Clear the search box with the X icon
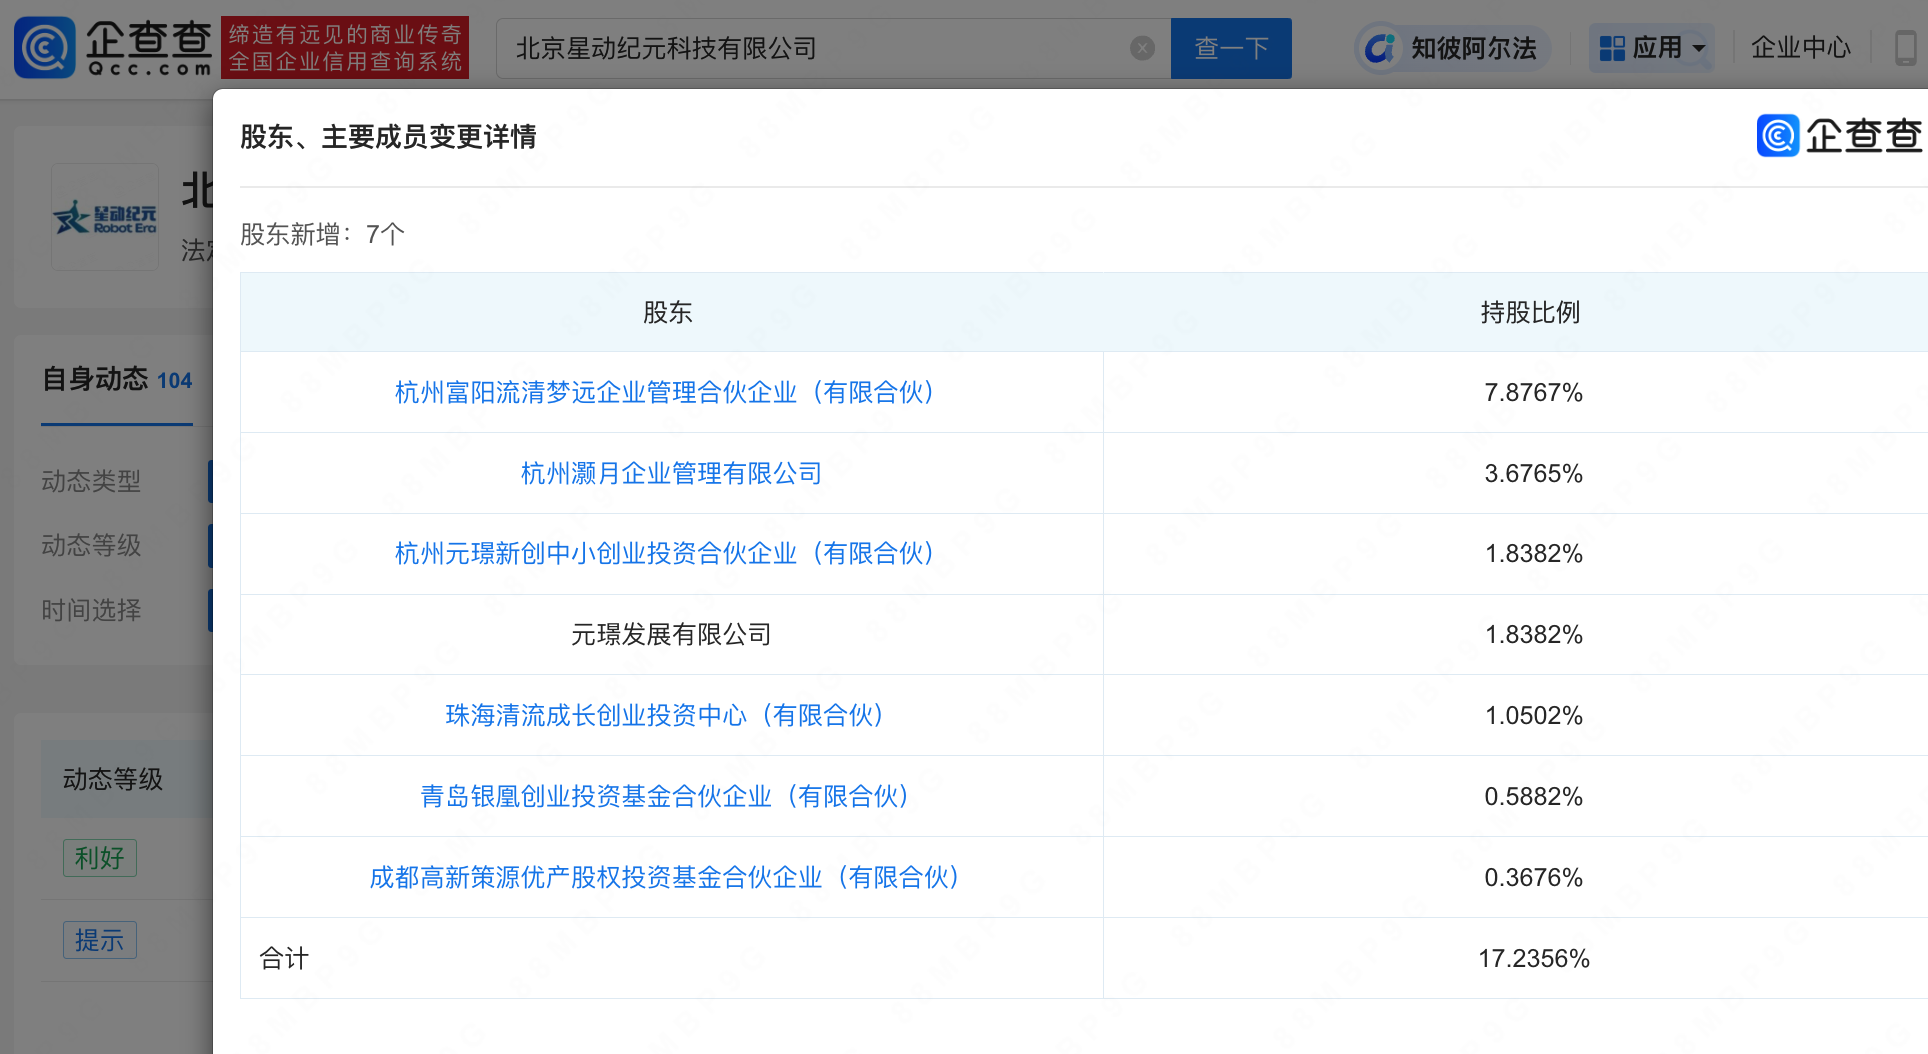Viewport: 1928px width, 1054px height. tap(1142, 48)
